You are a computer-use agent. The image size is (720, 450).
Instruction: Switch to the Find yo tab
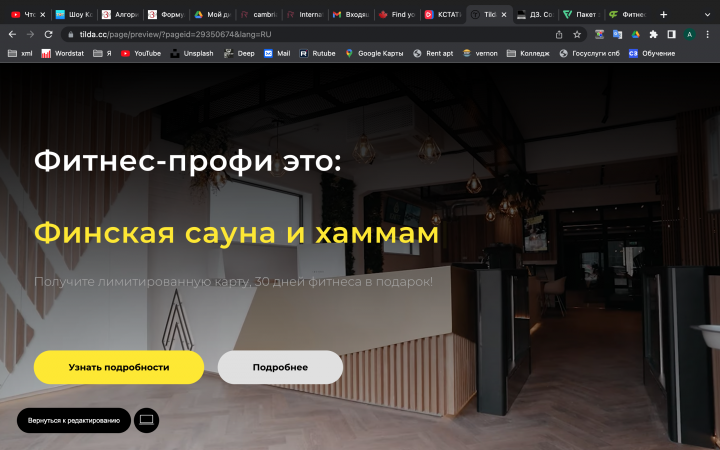397,15
